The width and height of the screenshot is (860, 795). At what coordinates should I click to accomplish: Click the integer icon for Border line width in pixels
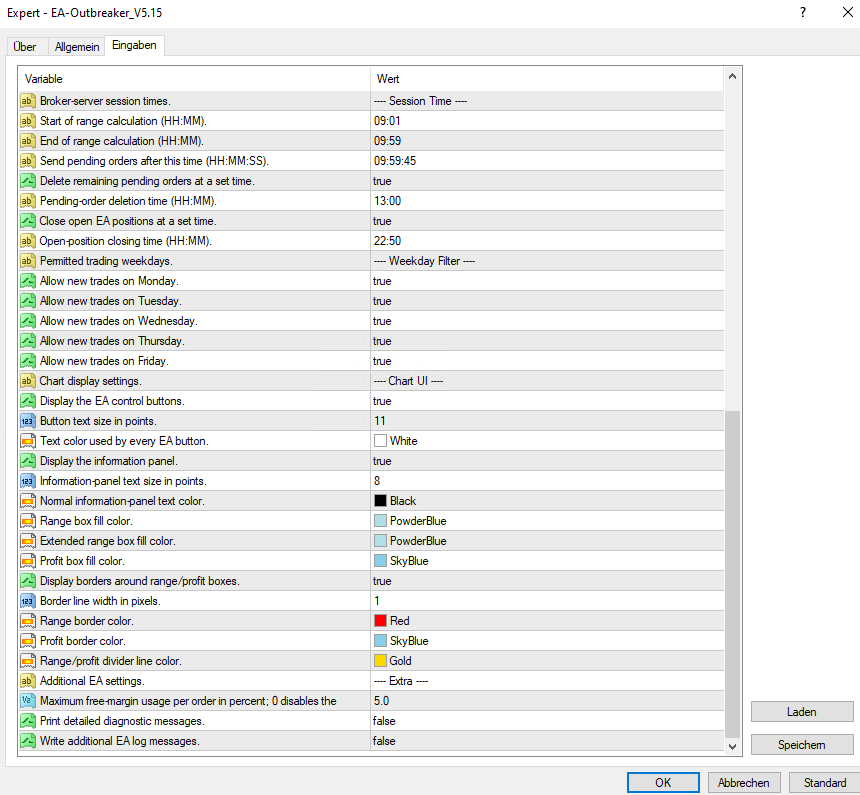coord(27,601)
